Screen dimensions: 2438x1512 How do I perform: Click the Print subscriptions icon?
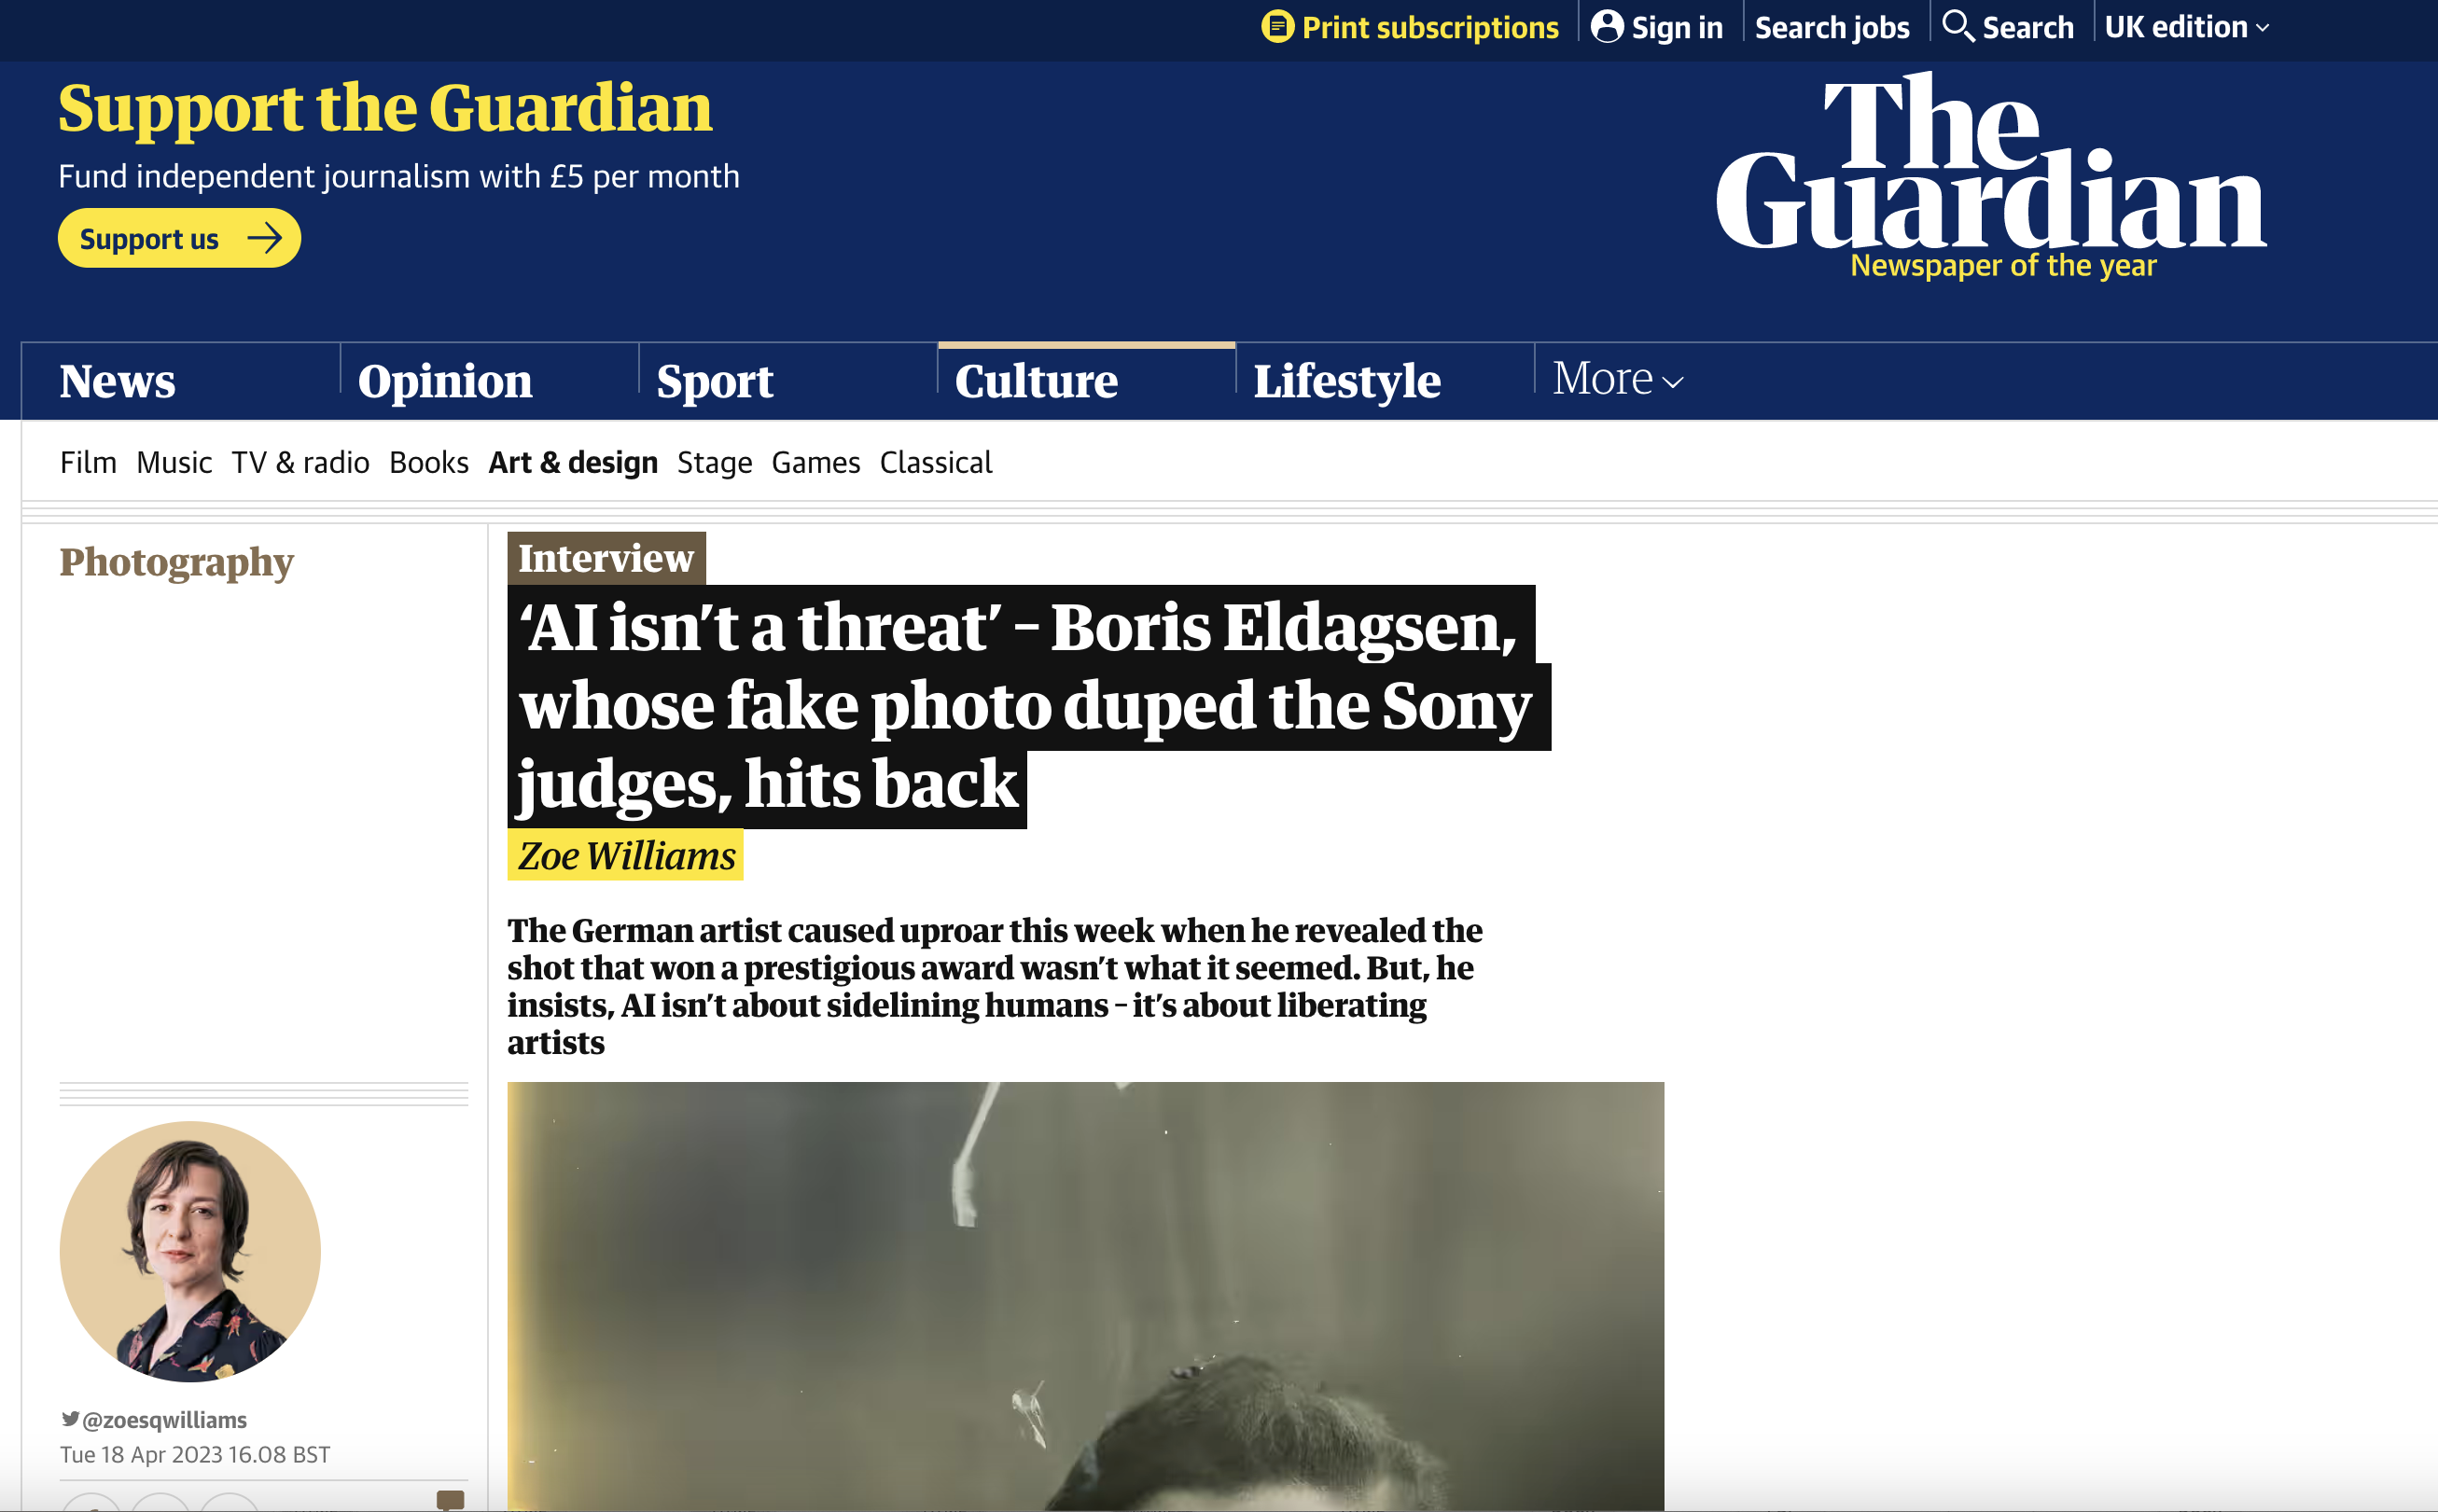(1277, 26)
